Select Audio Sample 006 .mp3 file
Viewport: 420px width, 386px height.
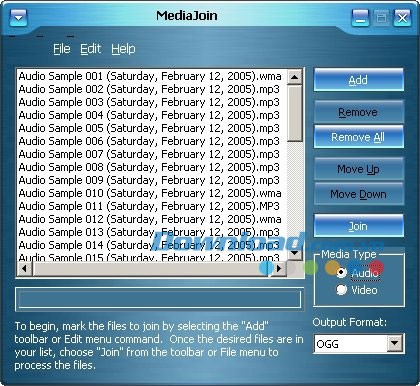tap(149, 141)
